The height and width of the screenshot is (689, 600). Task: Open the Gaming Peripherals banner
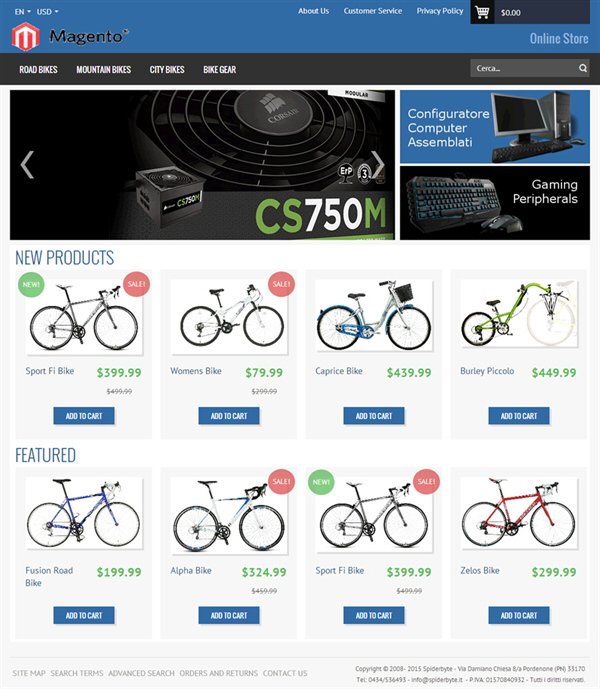pos(495,203)
